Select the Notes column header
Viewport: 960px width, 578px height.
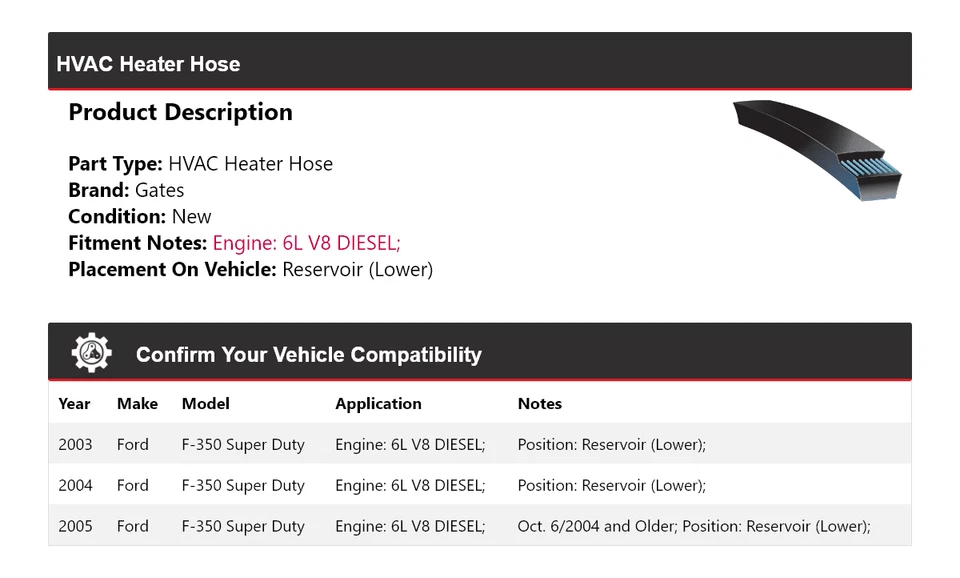539,404
